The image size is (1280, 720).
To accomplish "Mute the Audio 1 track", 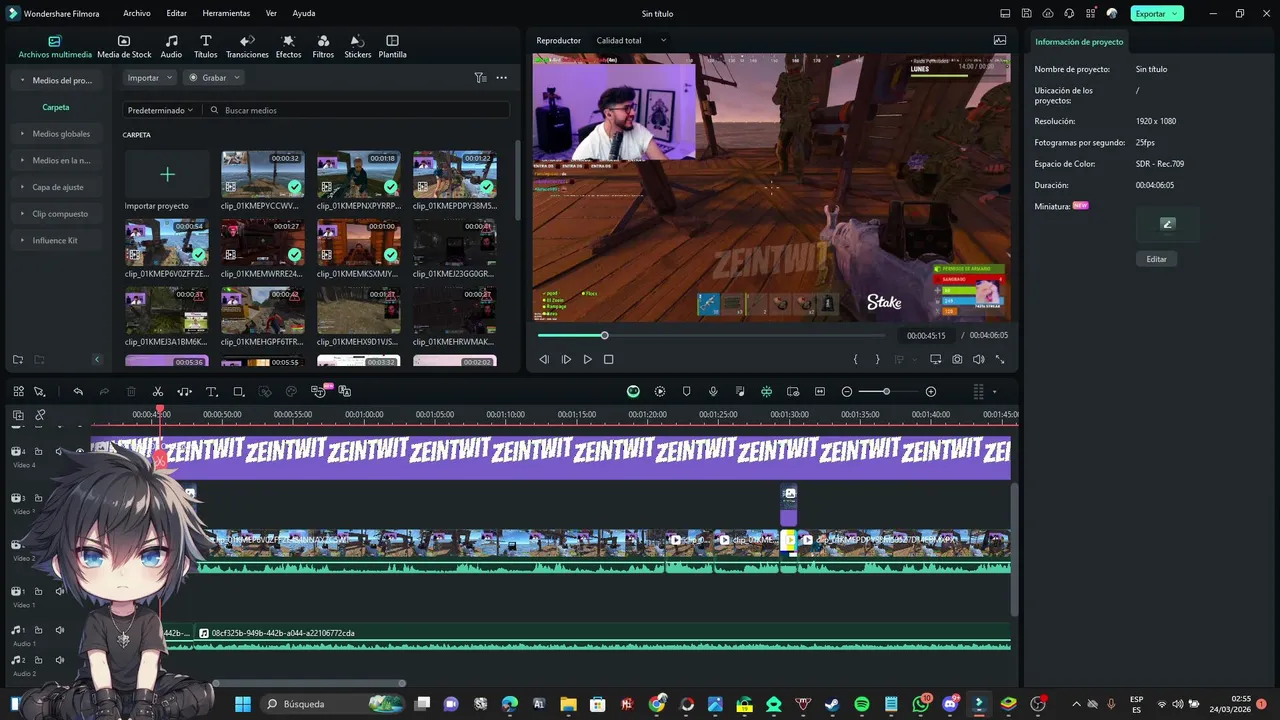I will click(x=60, y=630).
